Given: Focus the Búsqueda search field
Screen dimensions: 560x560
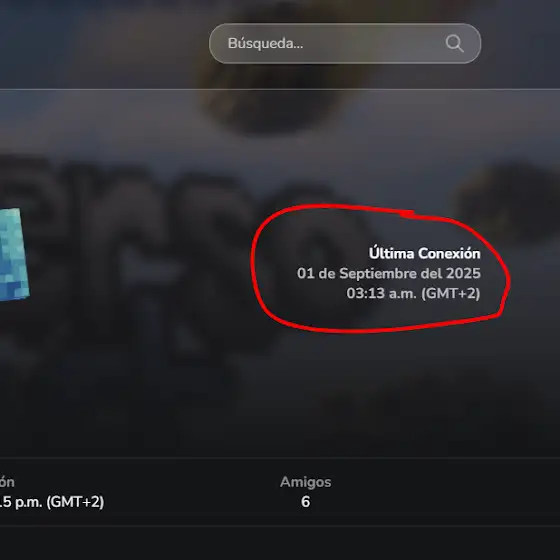Looking at the screenshot, I should (345, 44).
